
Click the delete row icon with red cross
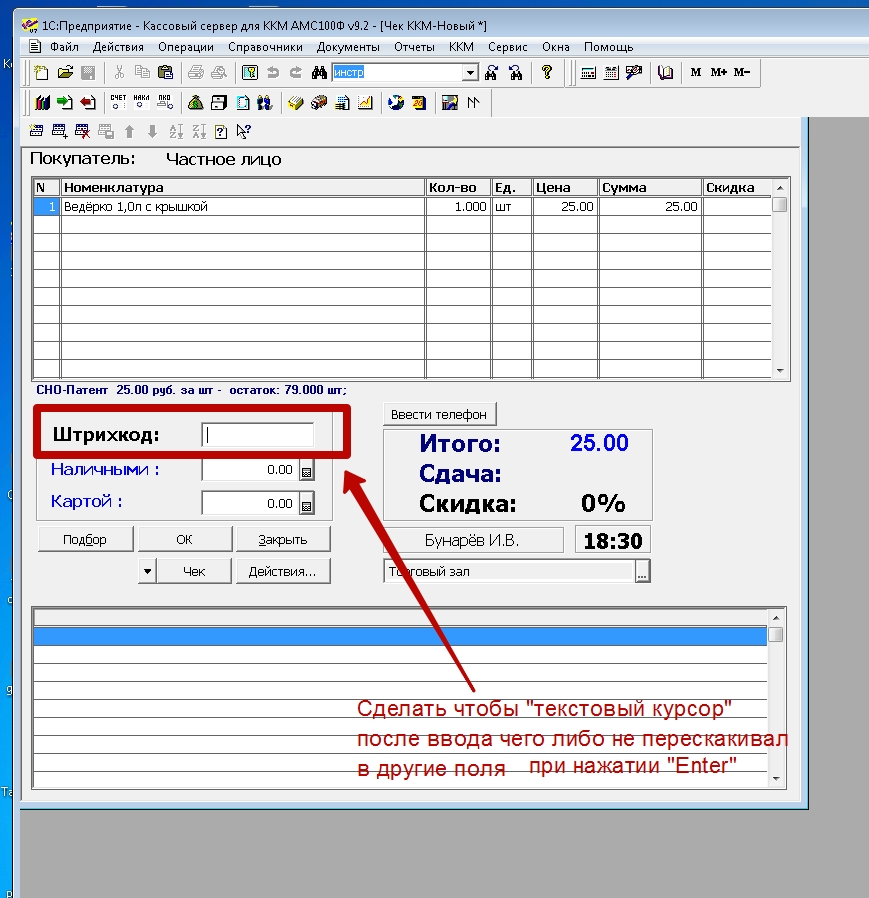coord(83,131)
